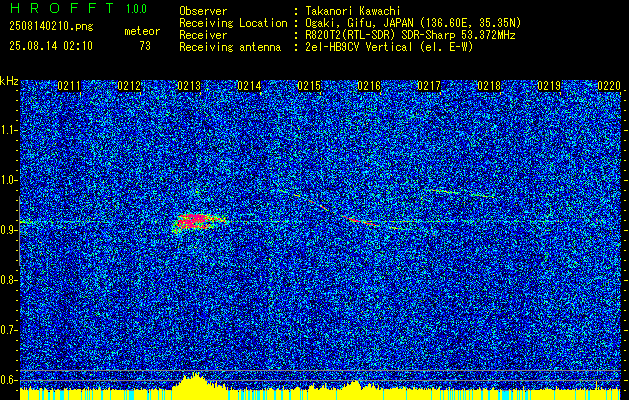Click the date stamp 25.08.14 02:10
This screenshot has width=629, height=400.
coord(51,46)
